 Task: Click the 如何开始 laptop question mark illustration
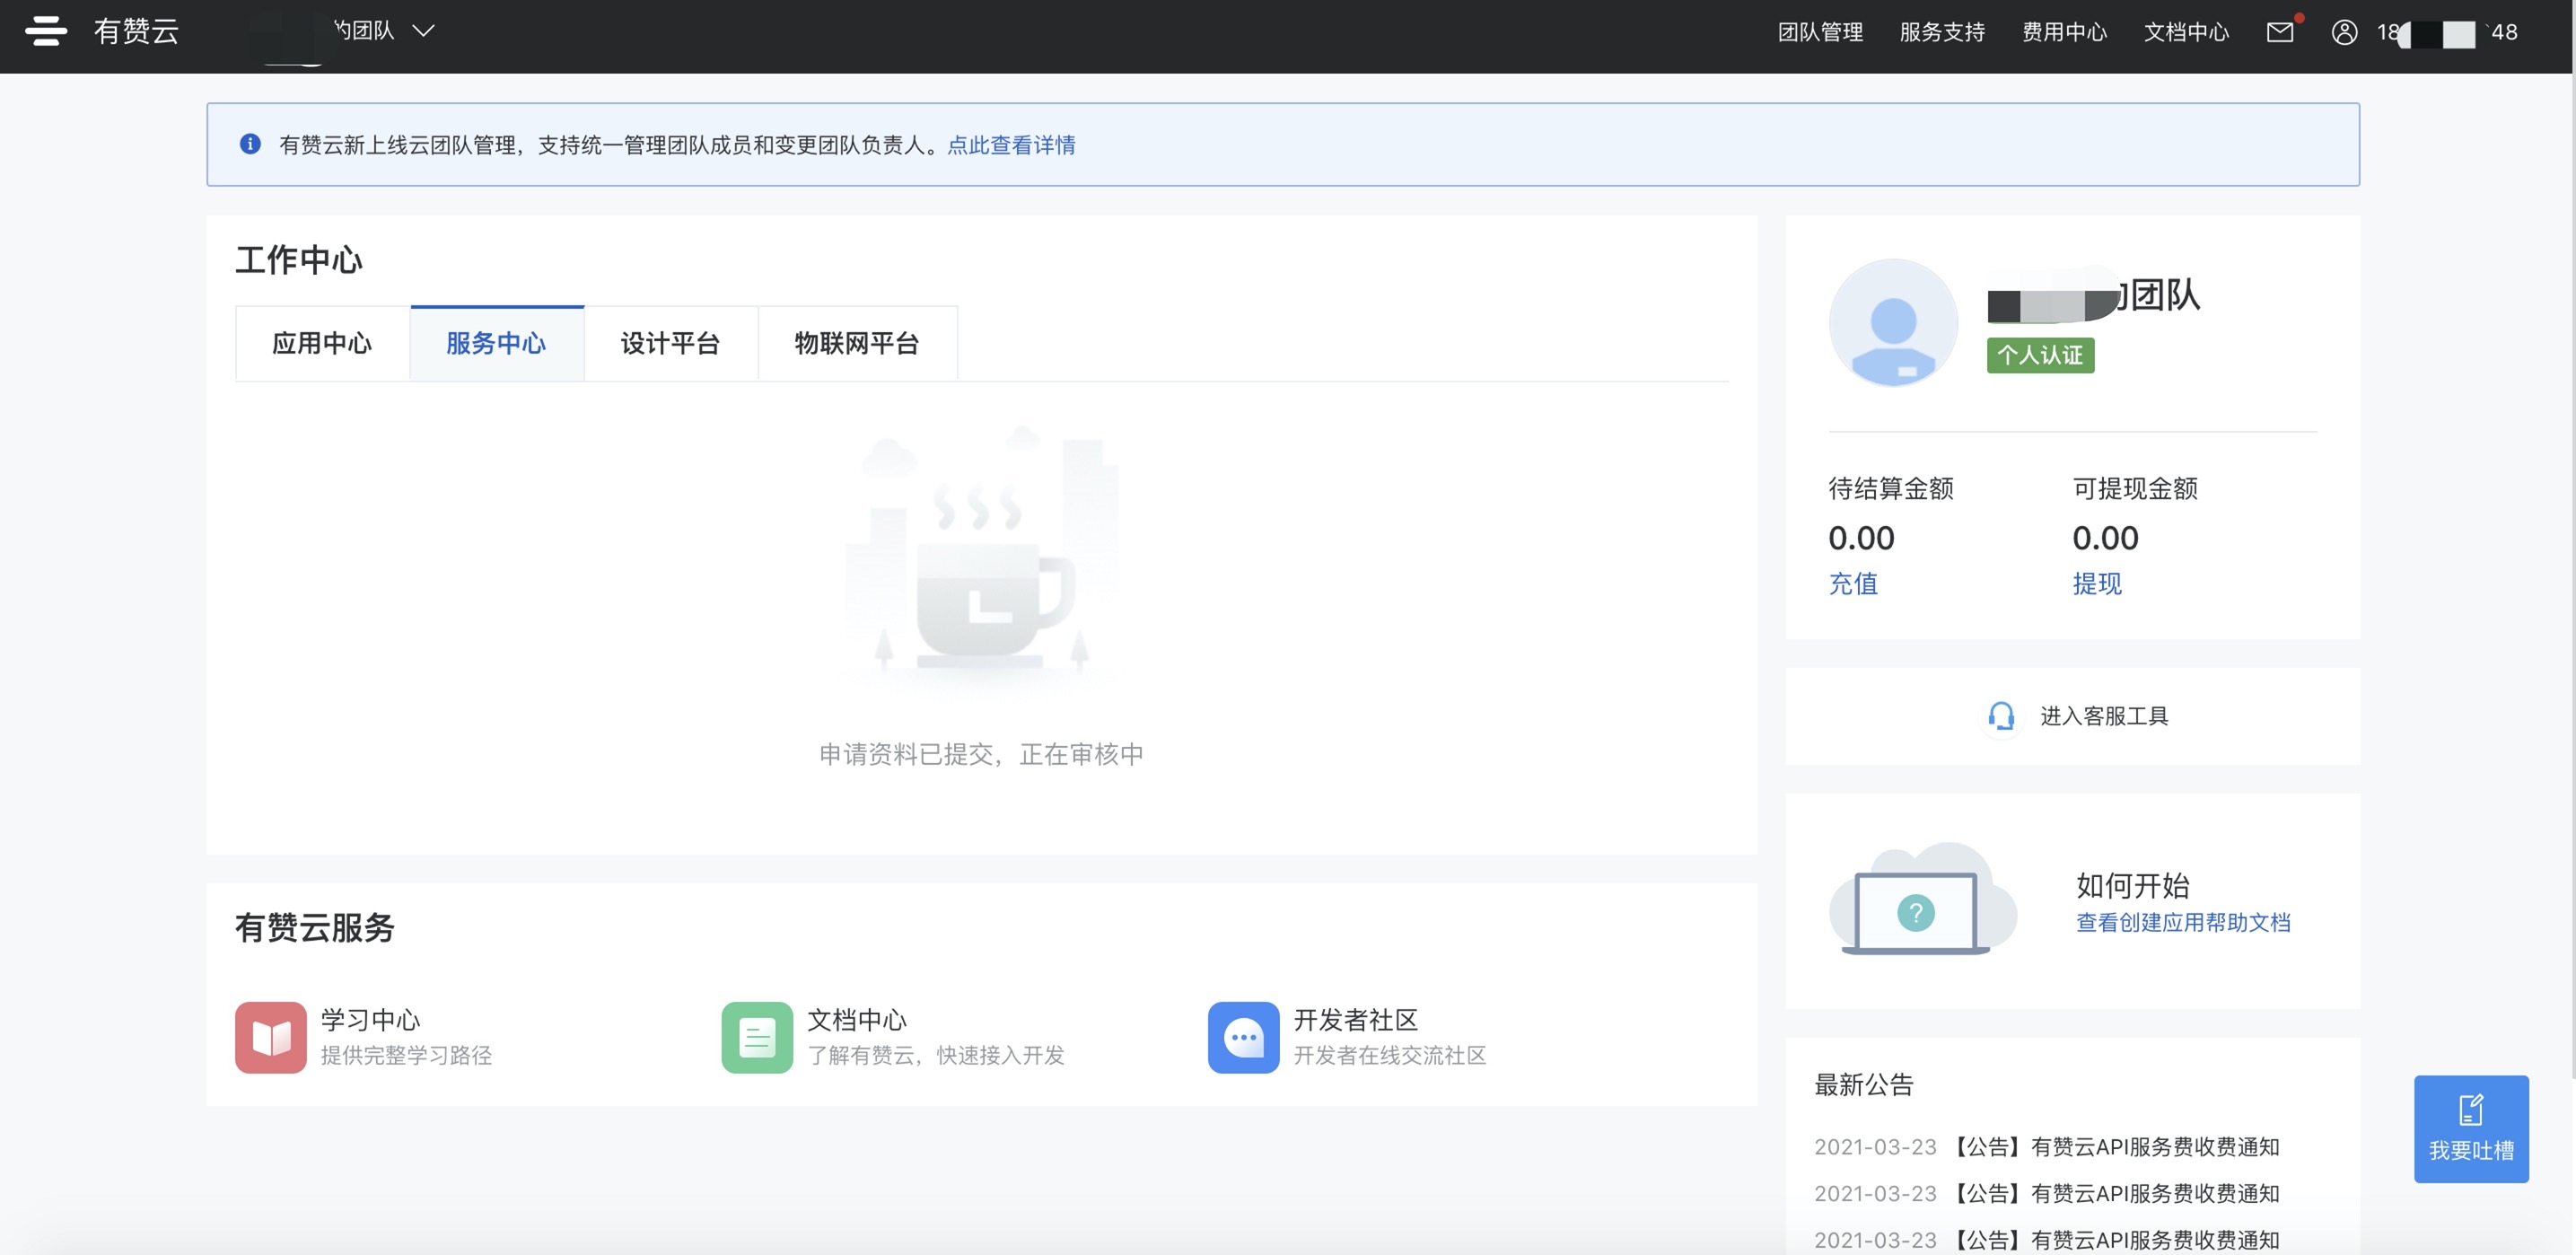[1922, 899]
